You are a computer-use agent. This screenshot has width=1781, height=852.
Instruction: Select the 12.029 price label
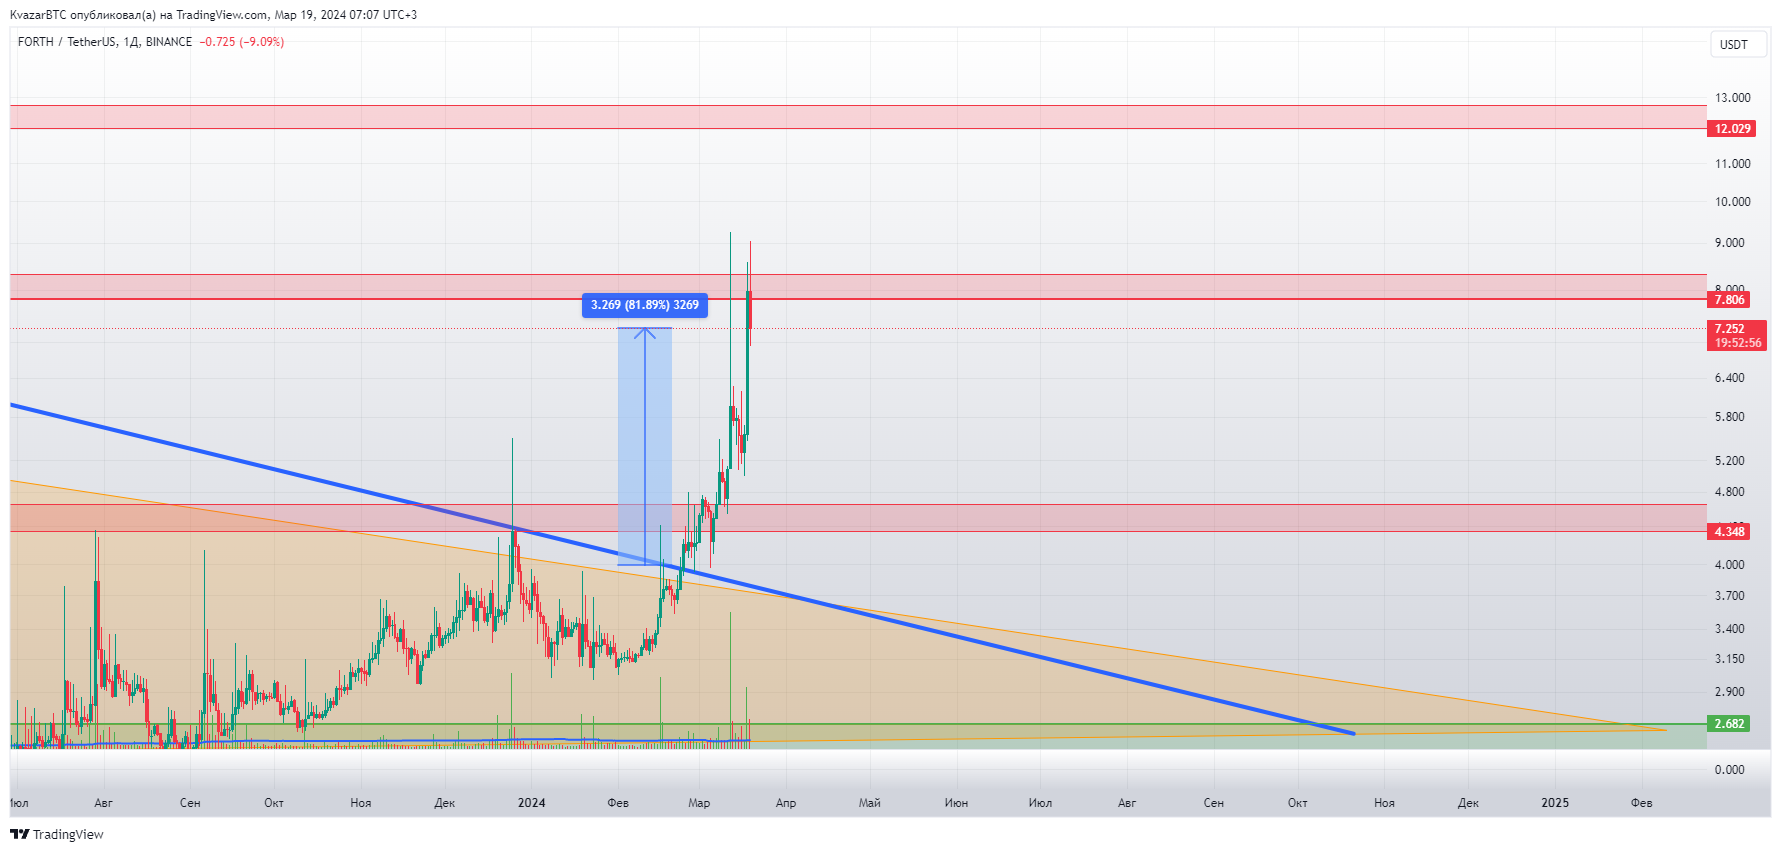(x=1733, y=129)
